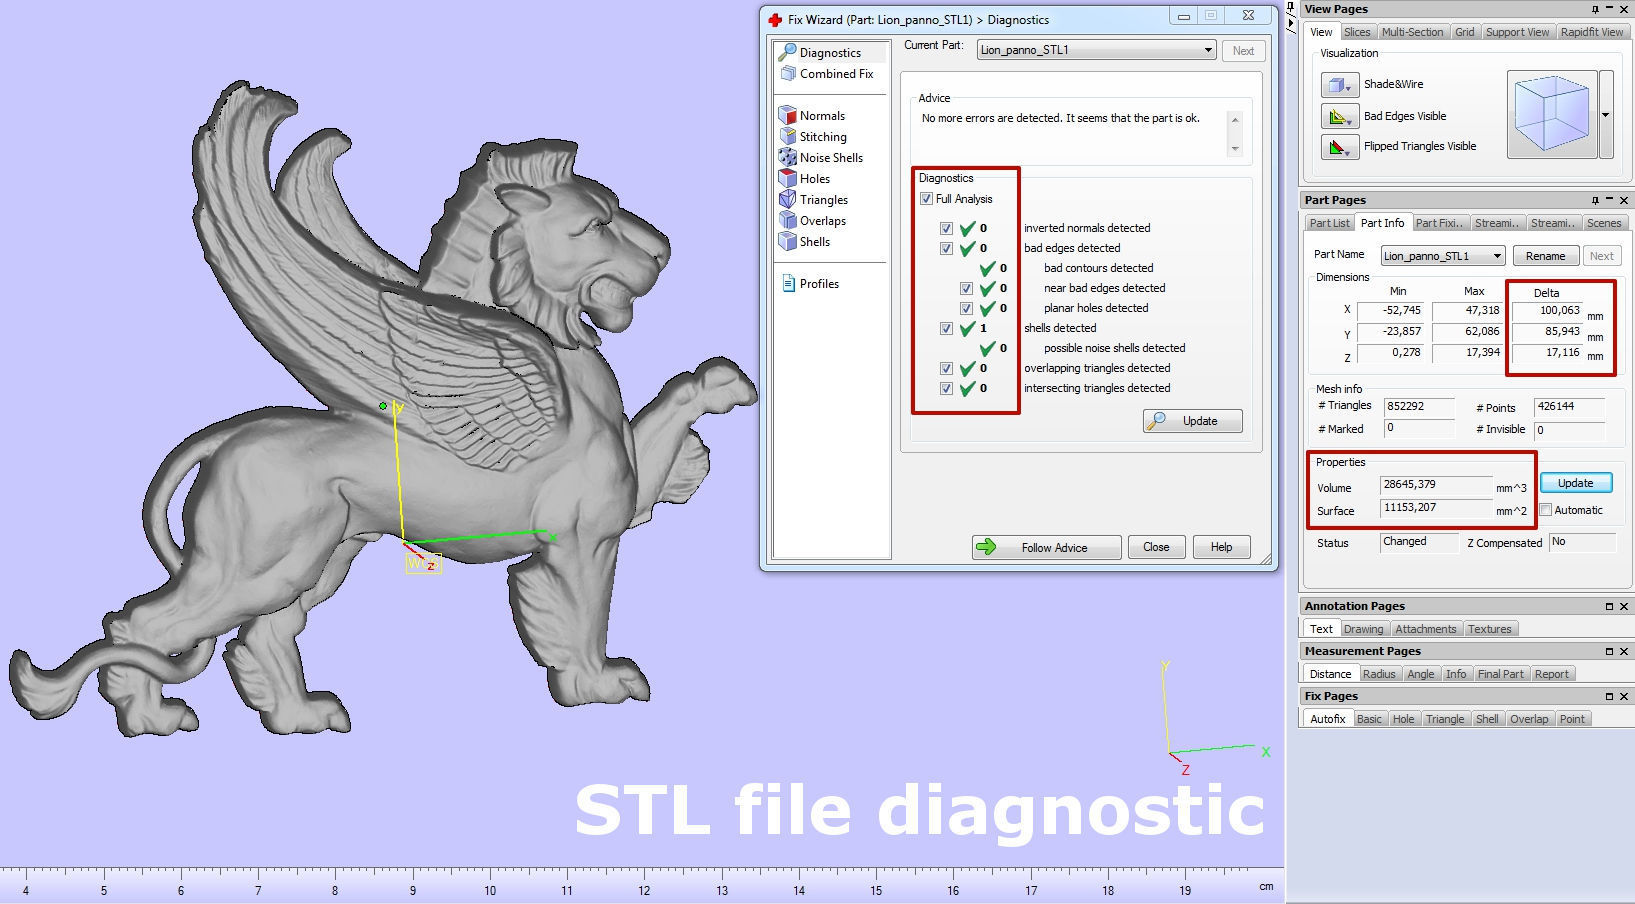Screen dimensions: 1635x904
Task: Click the view cube preview thumbnail
Action: 1552,115
